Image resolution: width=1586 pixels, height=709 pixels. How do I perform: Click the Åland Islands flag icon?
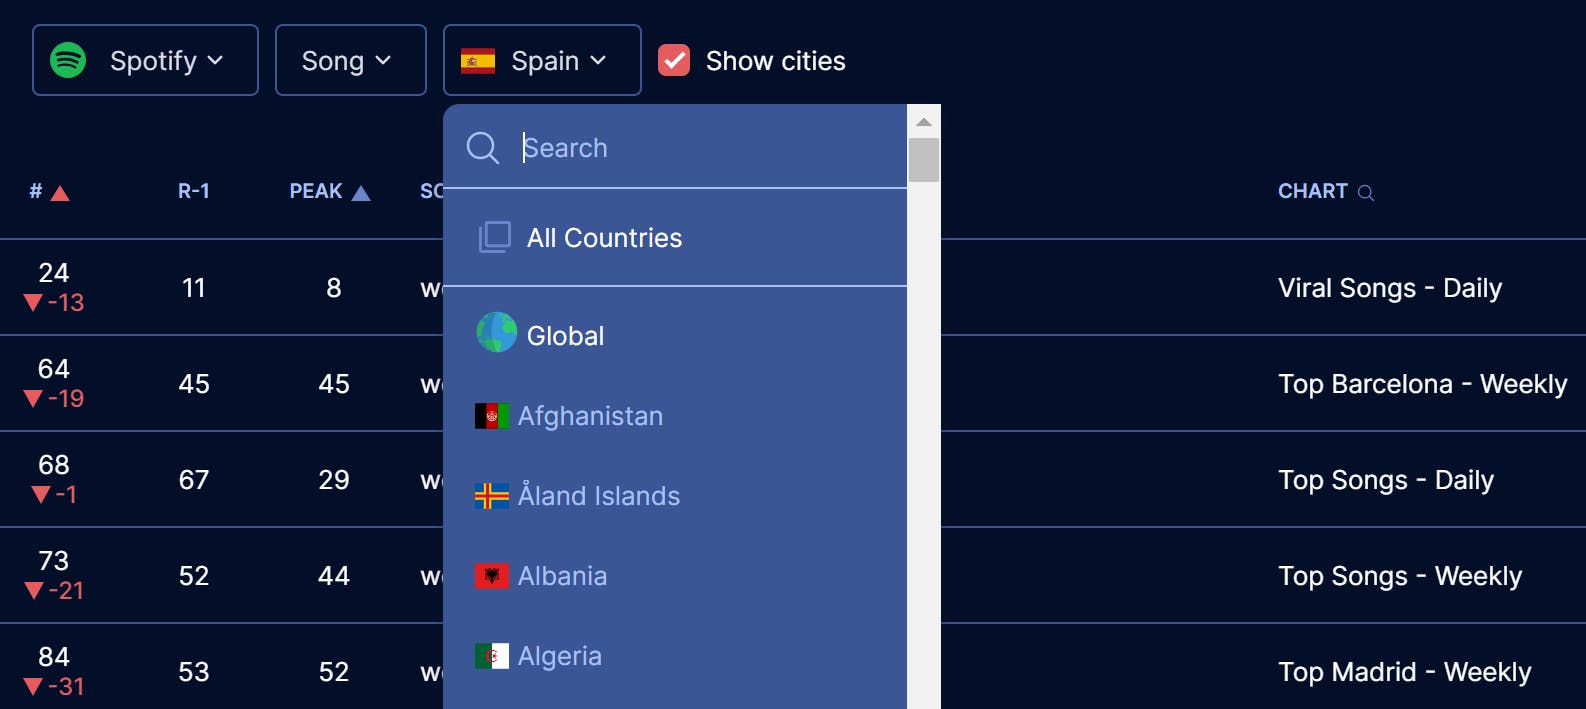(492, 496)
